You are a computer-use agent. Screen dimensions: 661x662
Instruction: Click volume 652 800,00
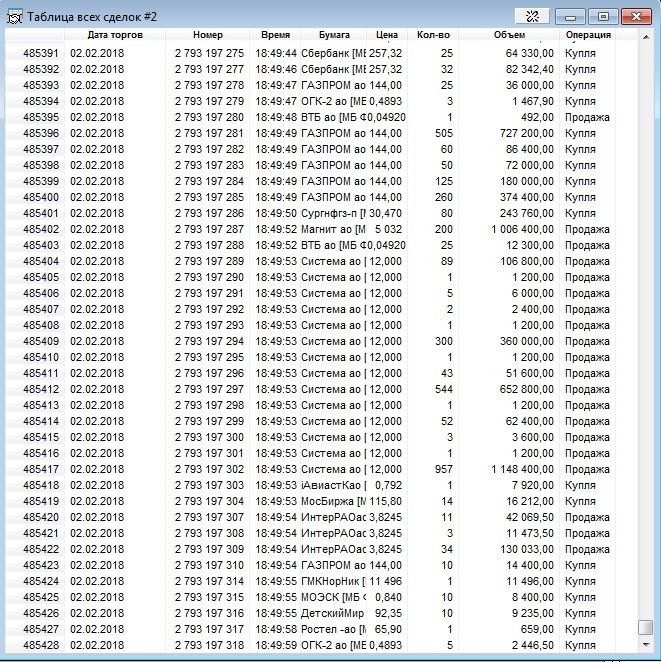coord(526,390)
